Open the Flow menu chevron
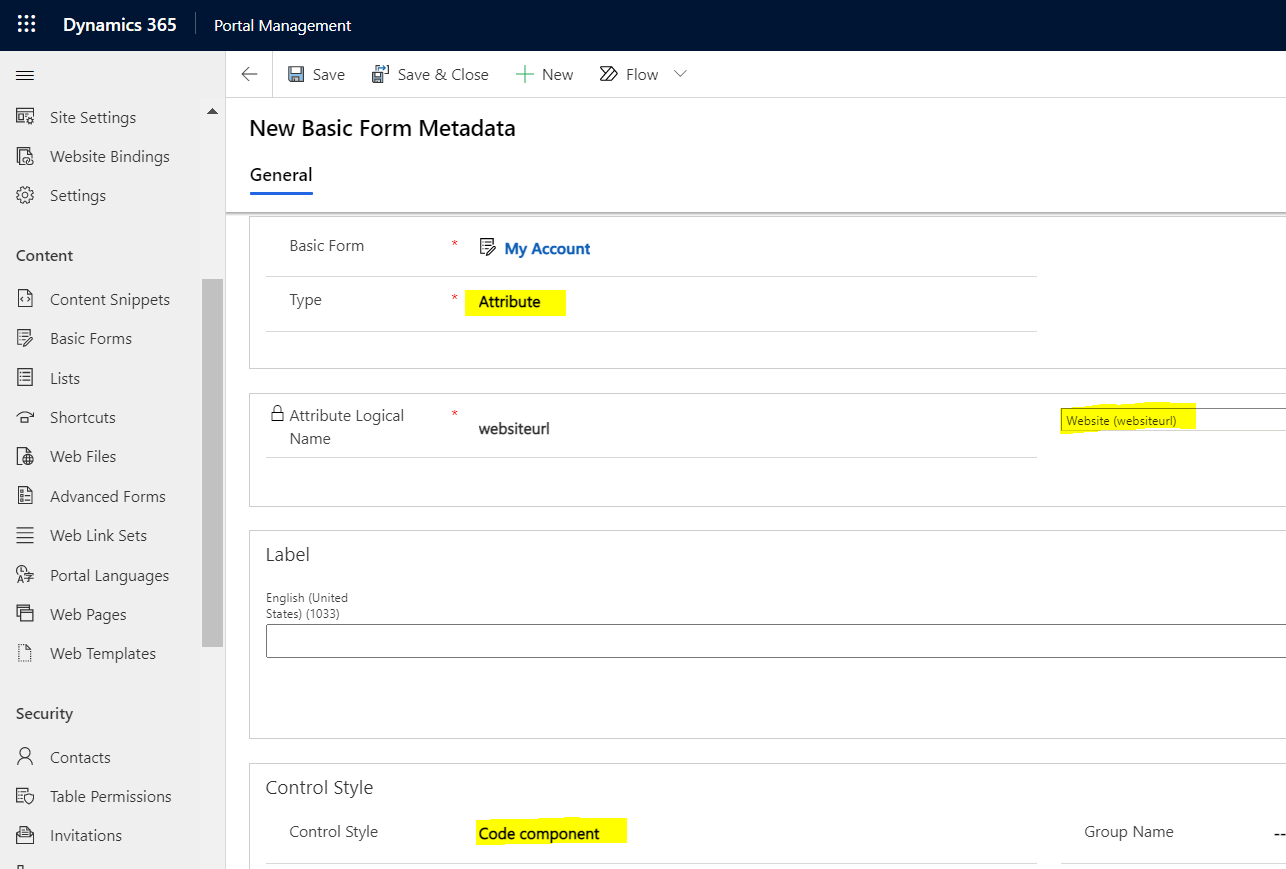 point(680,74)
